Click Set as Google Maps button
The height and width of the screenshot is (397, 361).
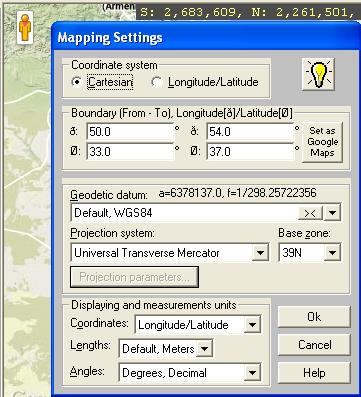click(x=322, y=142)
